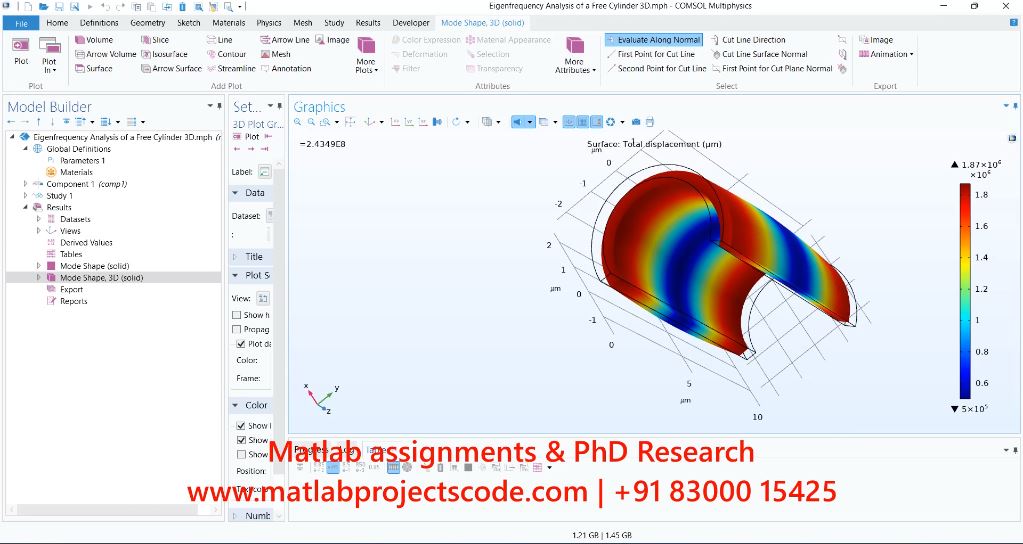
Task: Click Zoom Extents icon in Graphics toolbar
Action: click(x=350, y=122)
